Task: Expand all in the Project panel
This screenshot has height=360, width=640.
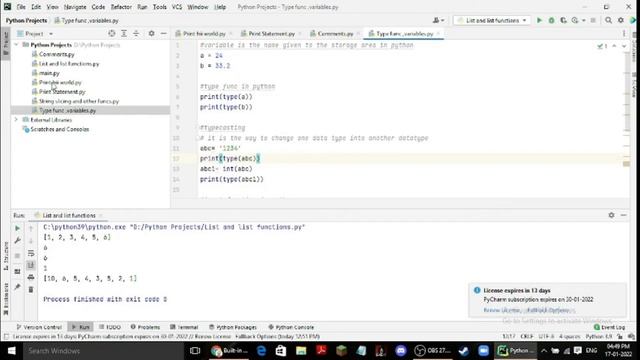Action: click(x=124, y=33)
